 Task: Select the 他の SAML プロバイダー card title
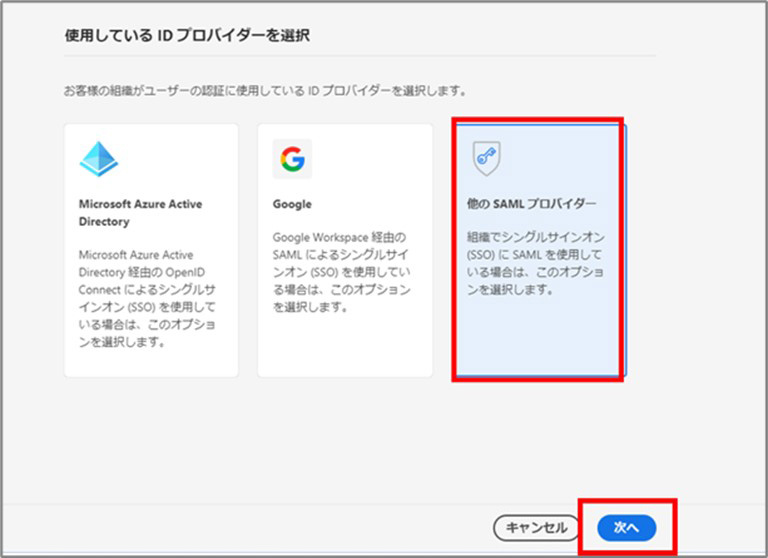[531, 204]
